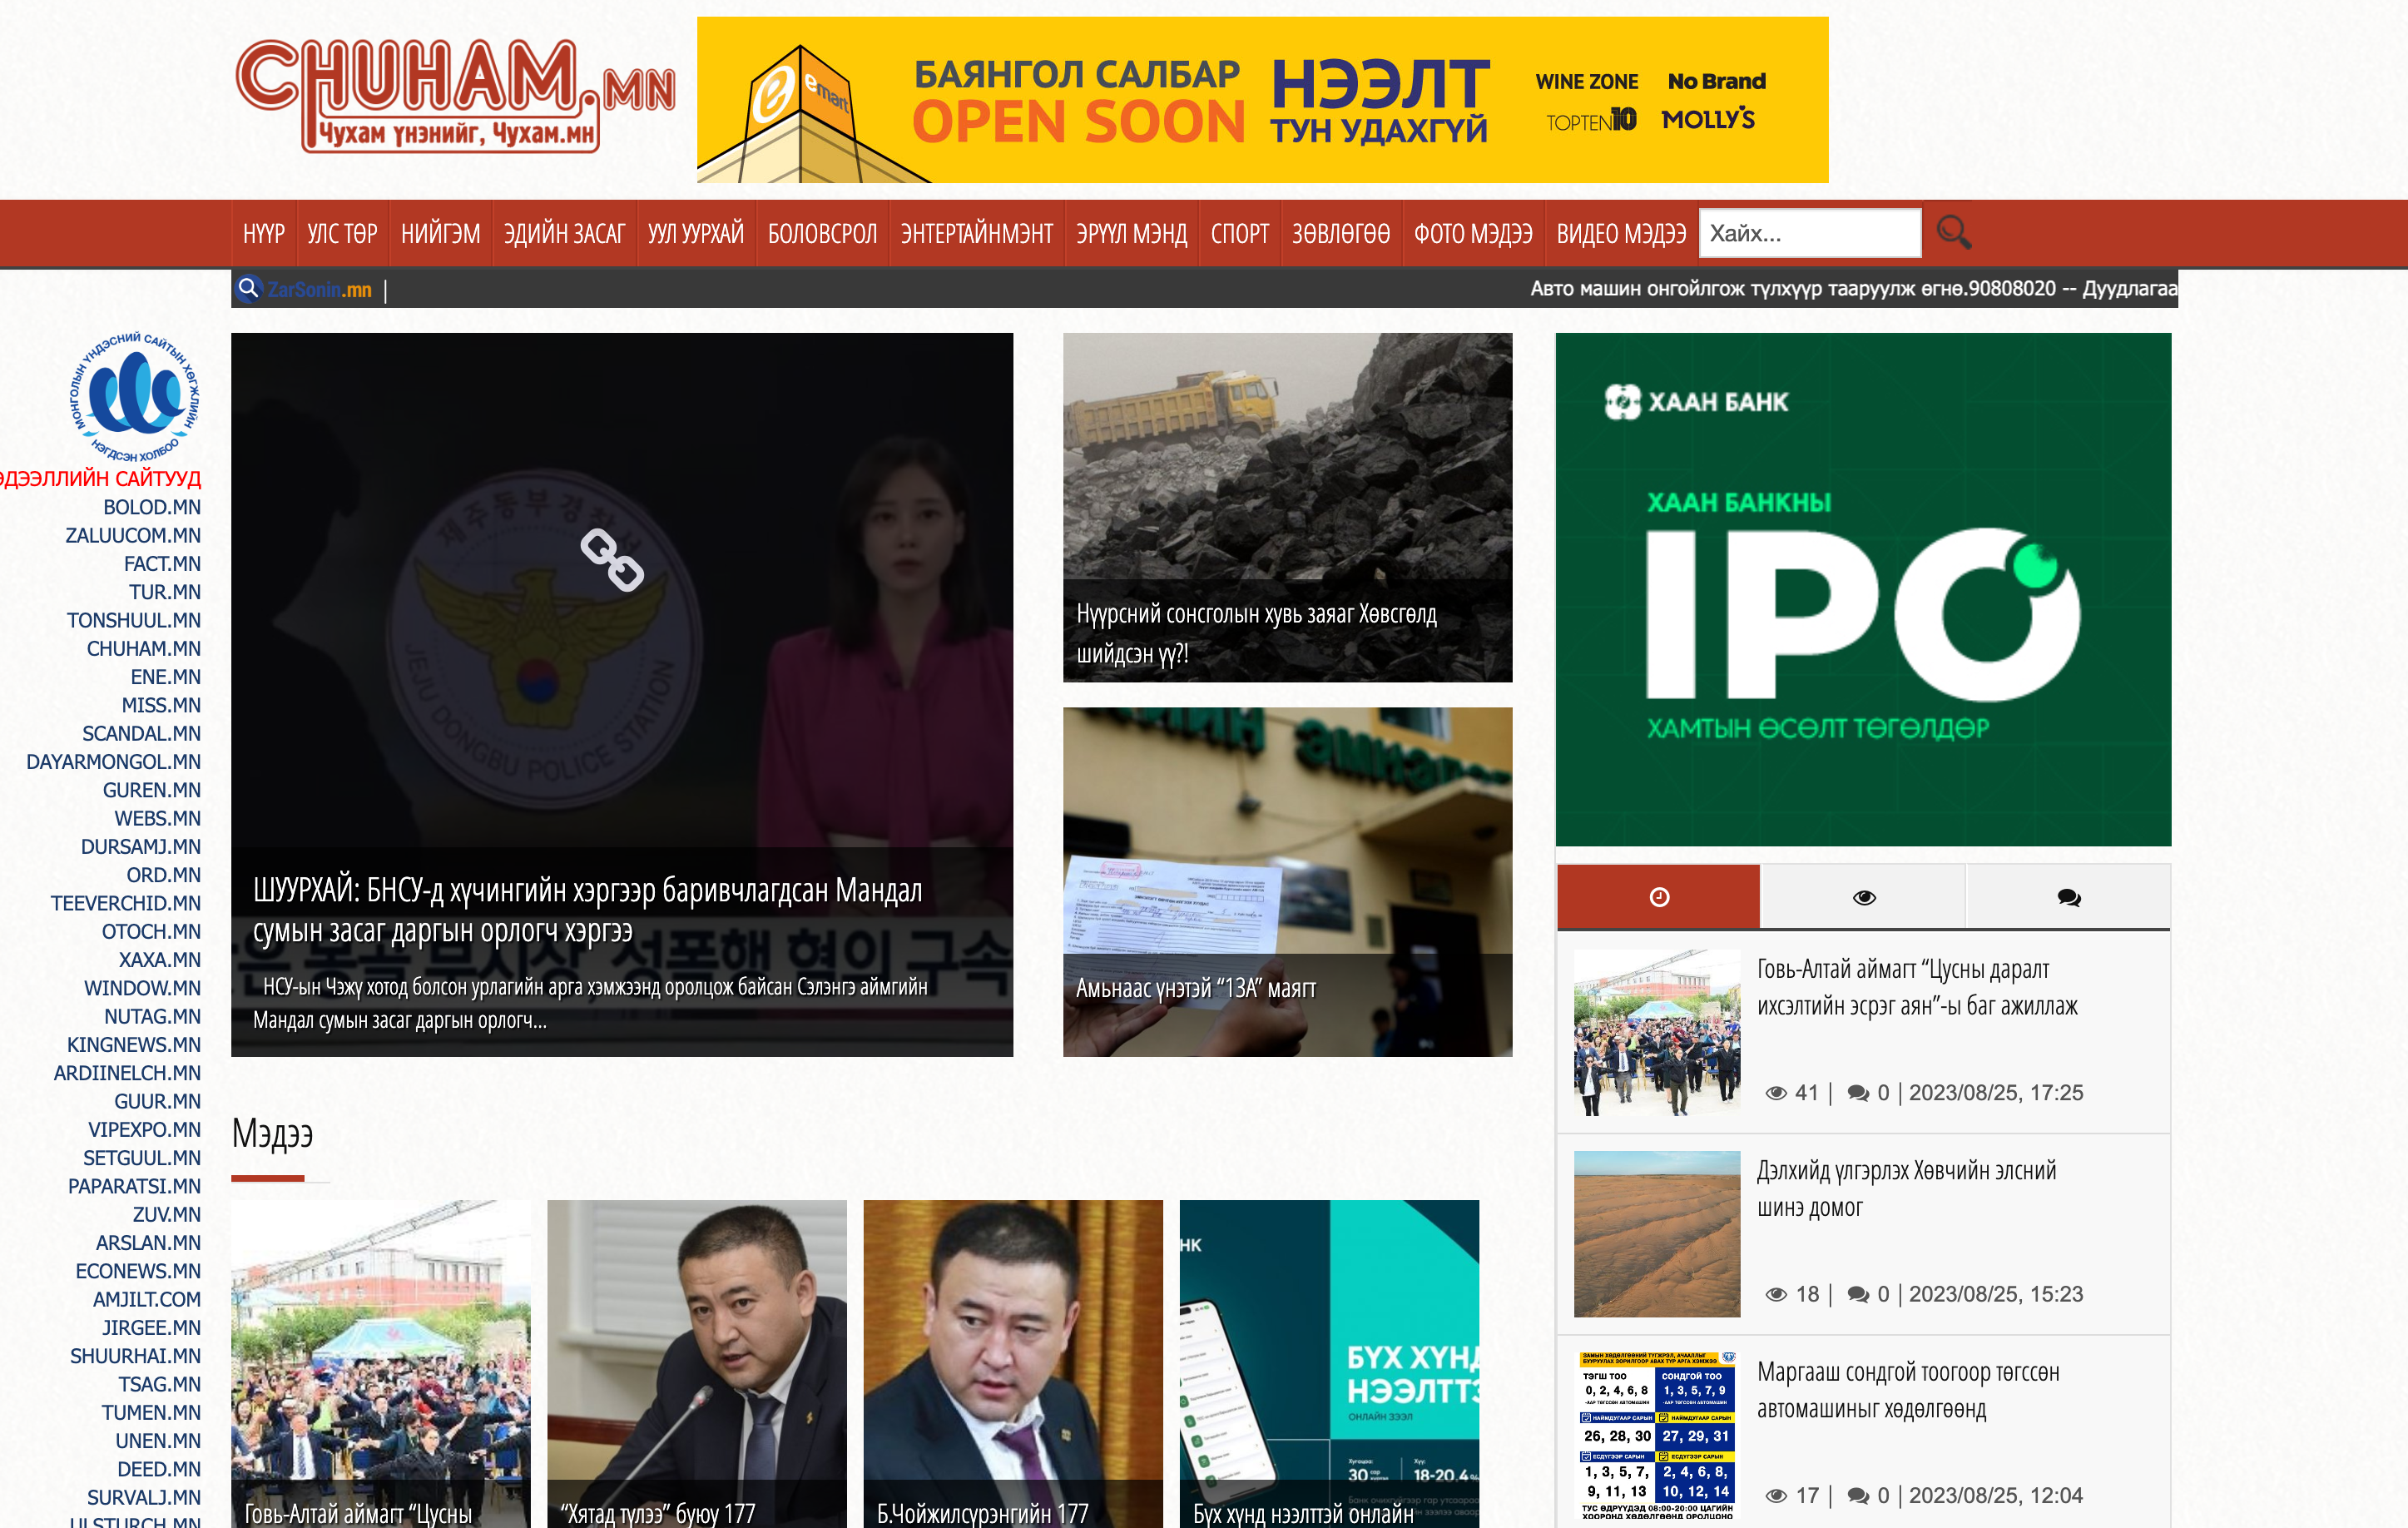Image resolution: width=2408 pixels, height=1528 pixels.
Task: Switch to most viewed eye tab
Action: [x=1863, y=897]
